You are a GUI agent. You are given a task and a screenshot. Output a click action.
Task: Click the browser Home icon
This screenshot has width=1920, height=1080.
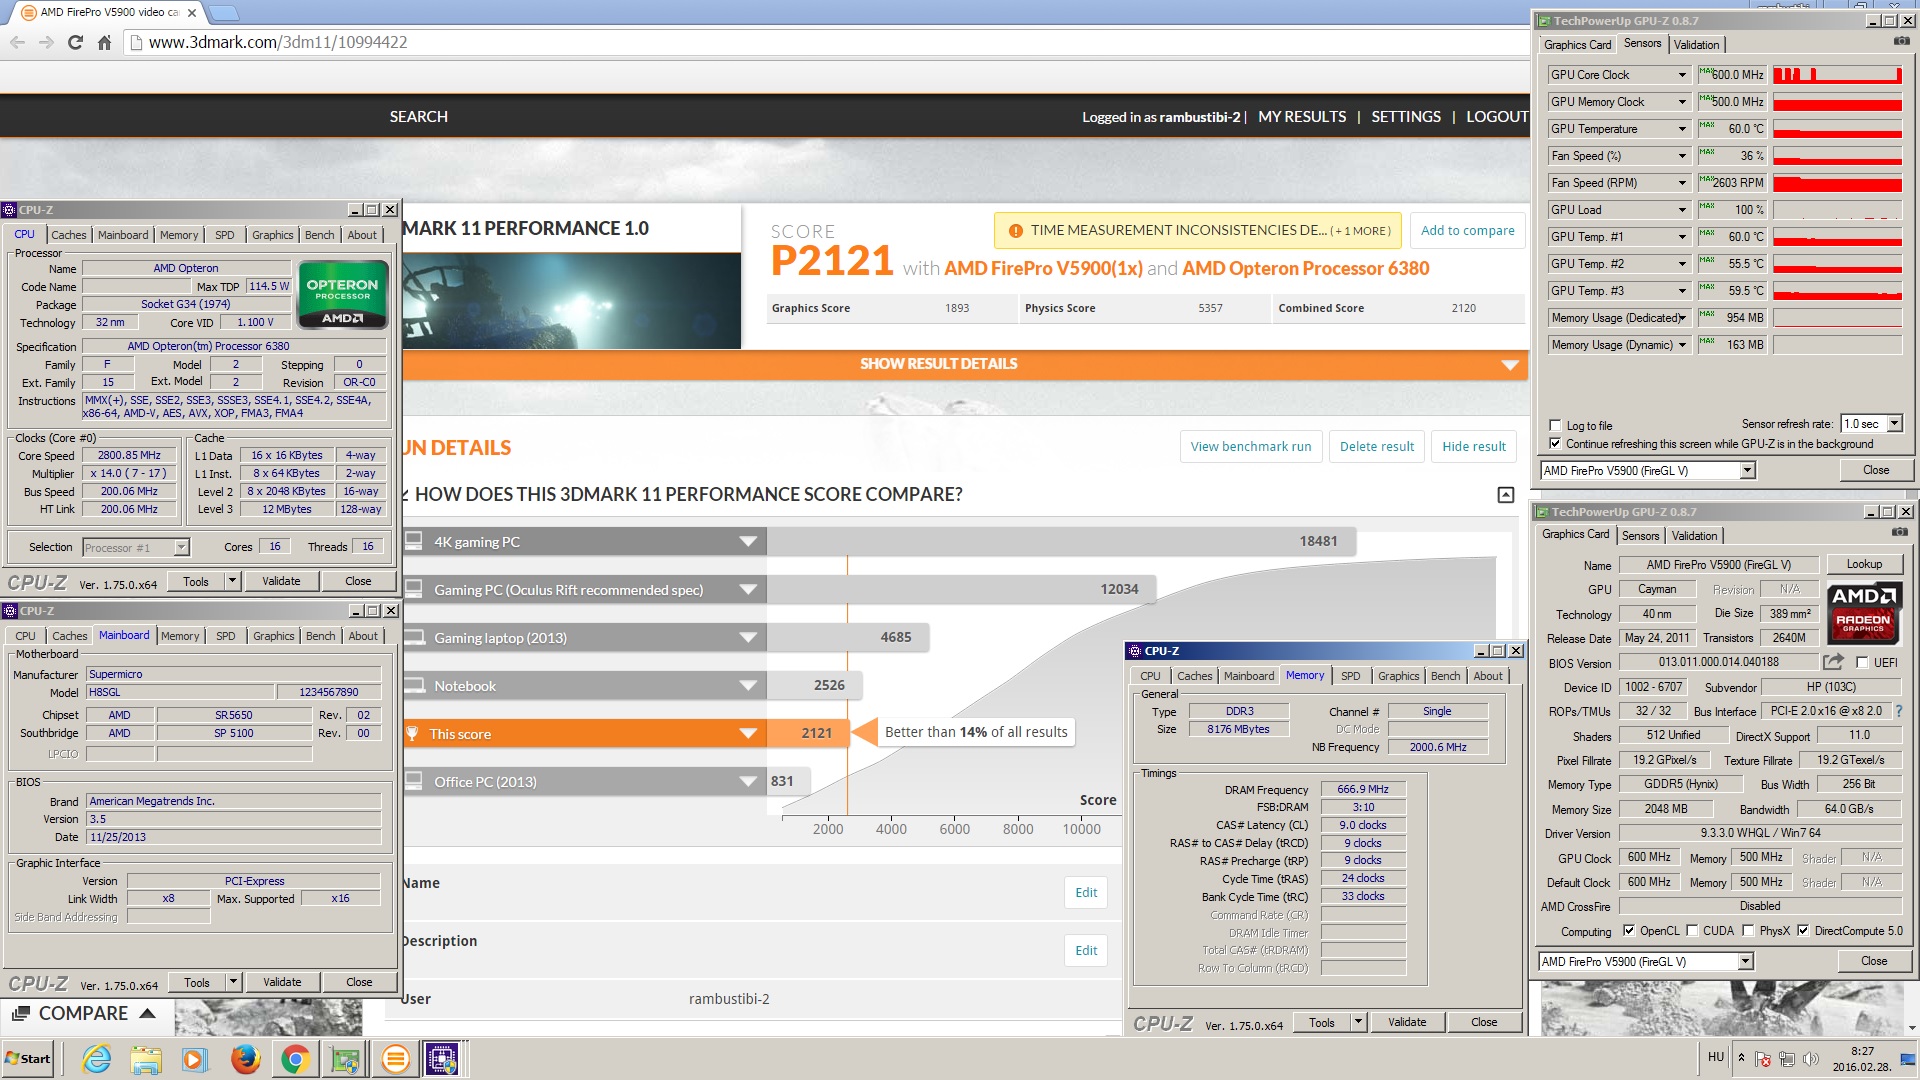coord(104,42)
